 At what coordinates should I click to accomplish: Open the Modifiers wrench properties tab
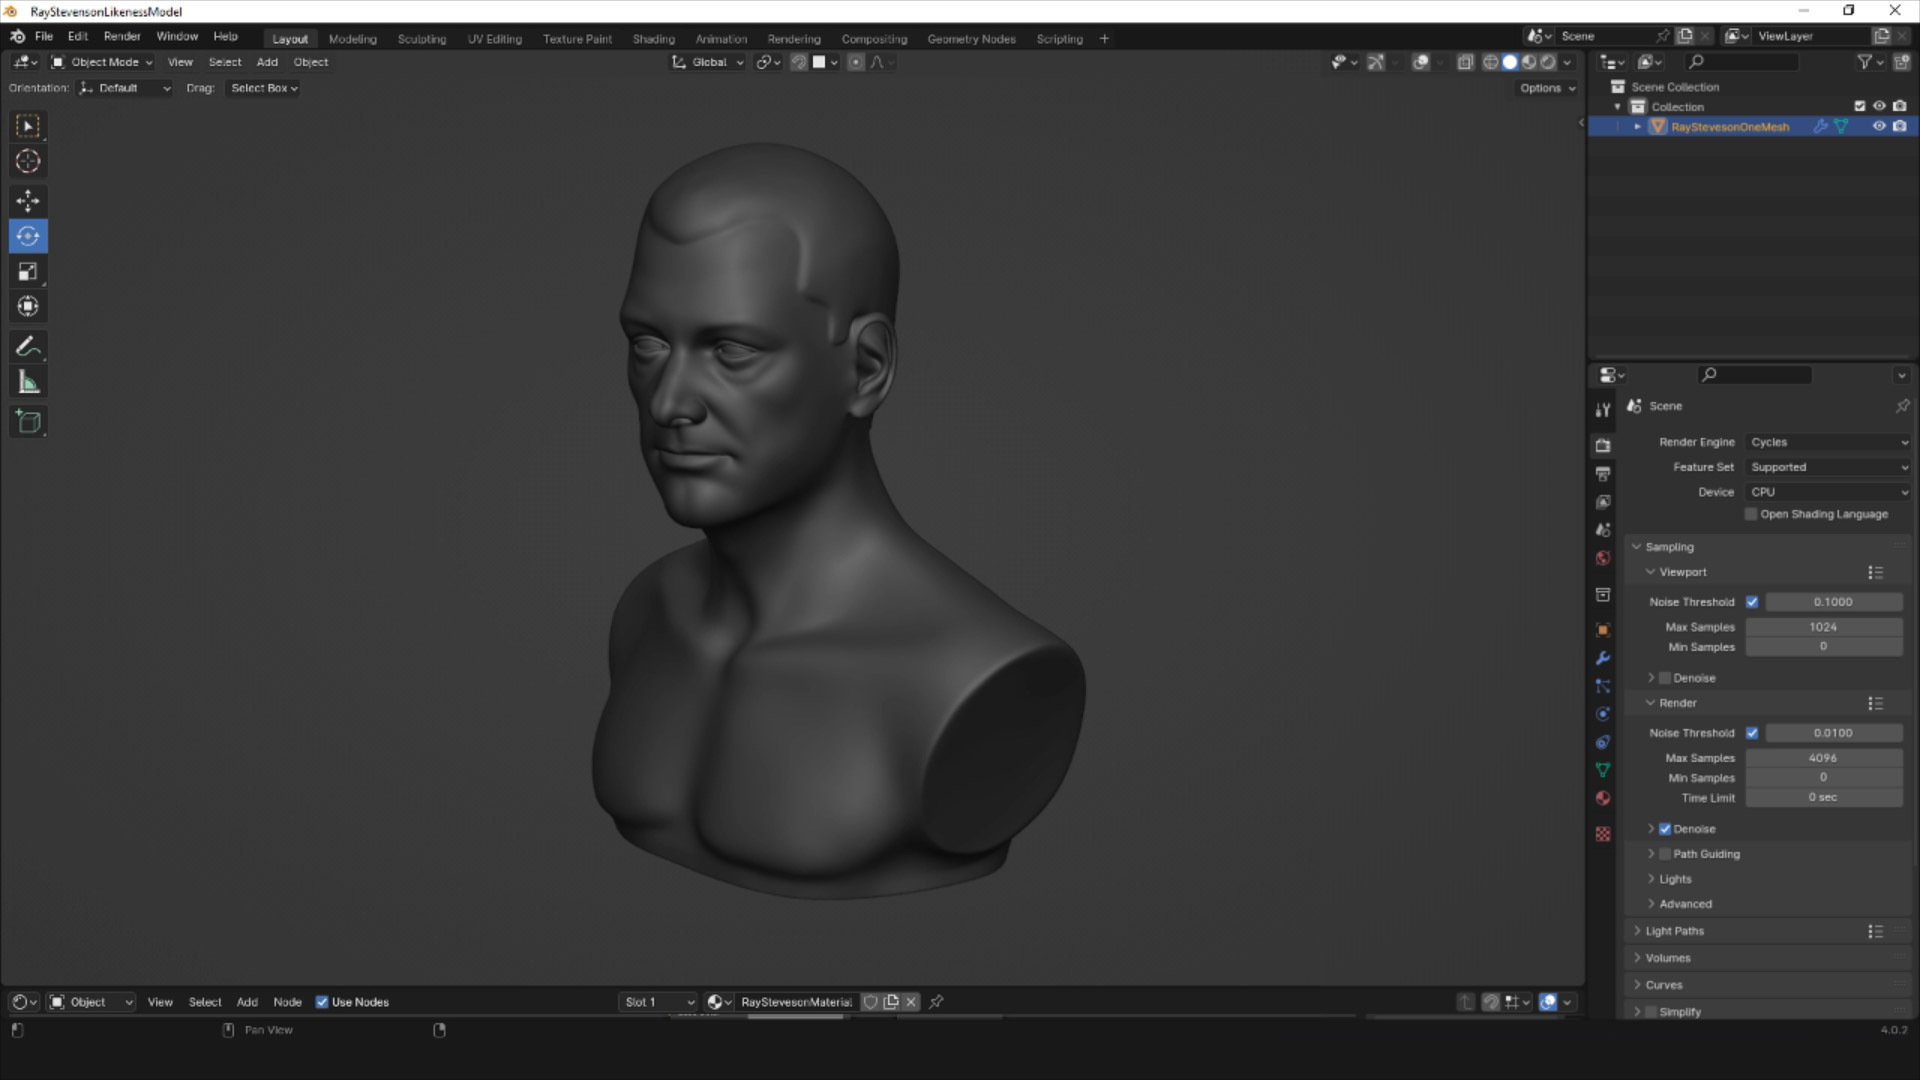(1603, 658)
